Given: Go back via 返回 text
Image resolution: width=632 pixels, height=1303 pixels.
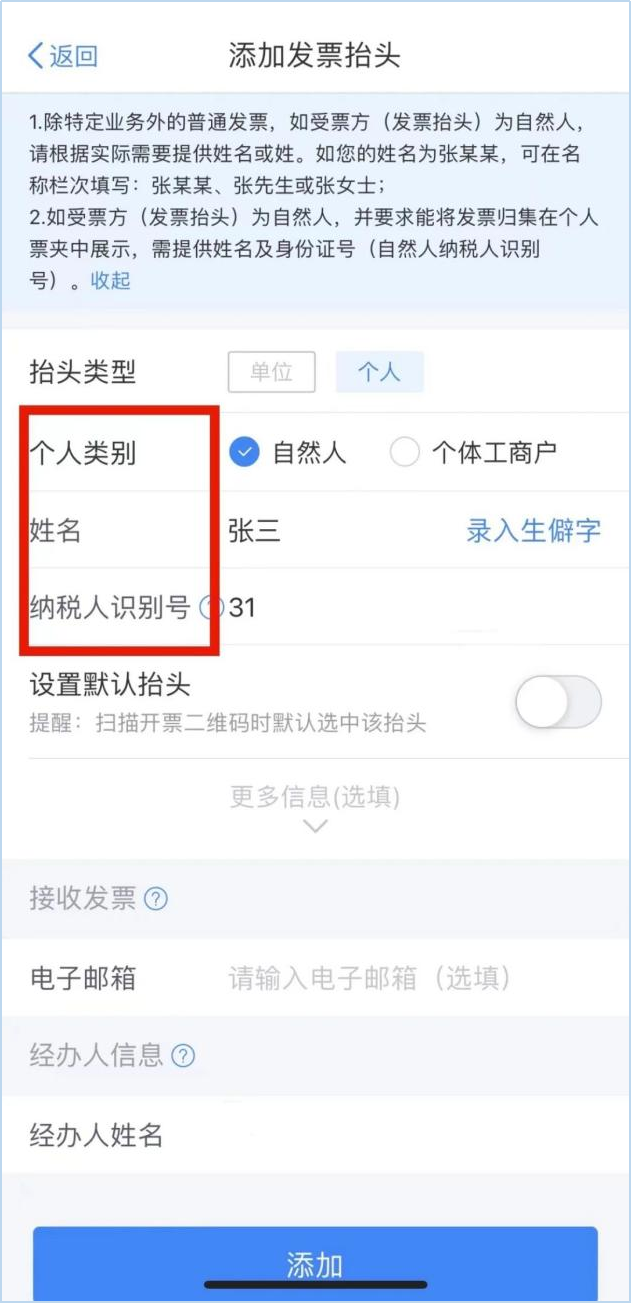Looking at the screenshot, I should coord(74,56).
